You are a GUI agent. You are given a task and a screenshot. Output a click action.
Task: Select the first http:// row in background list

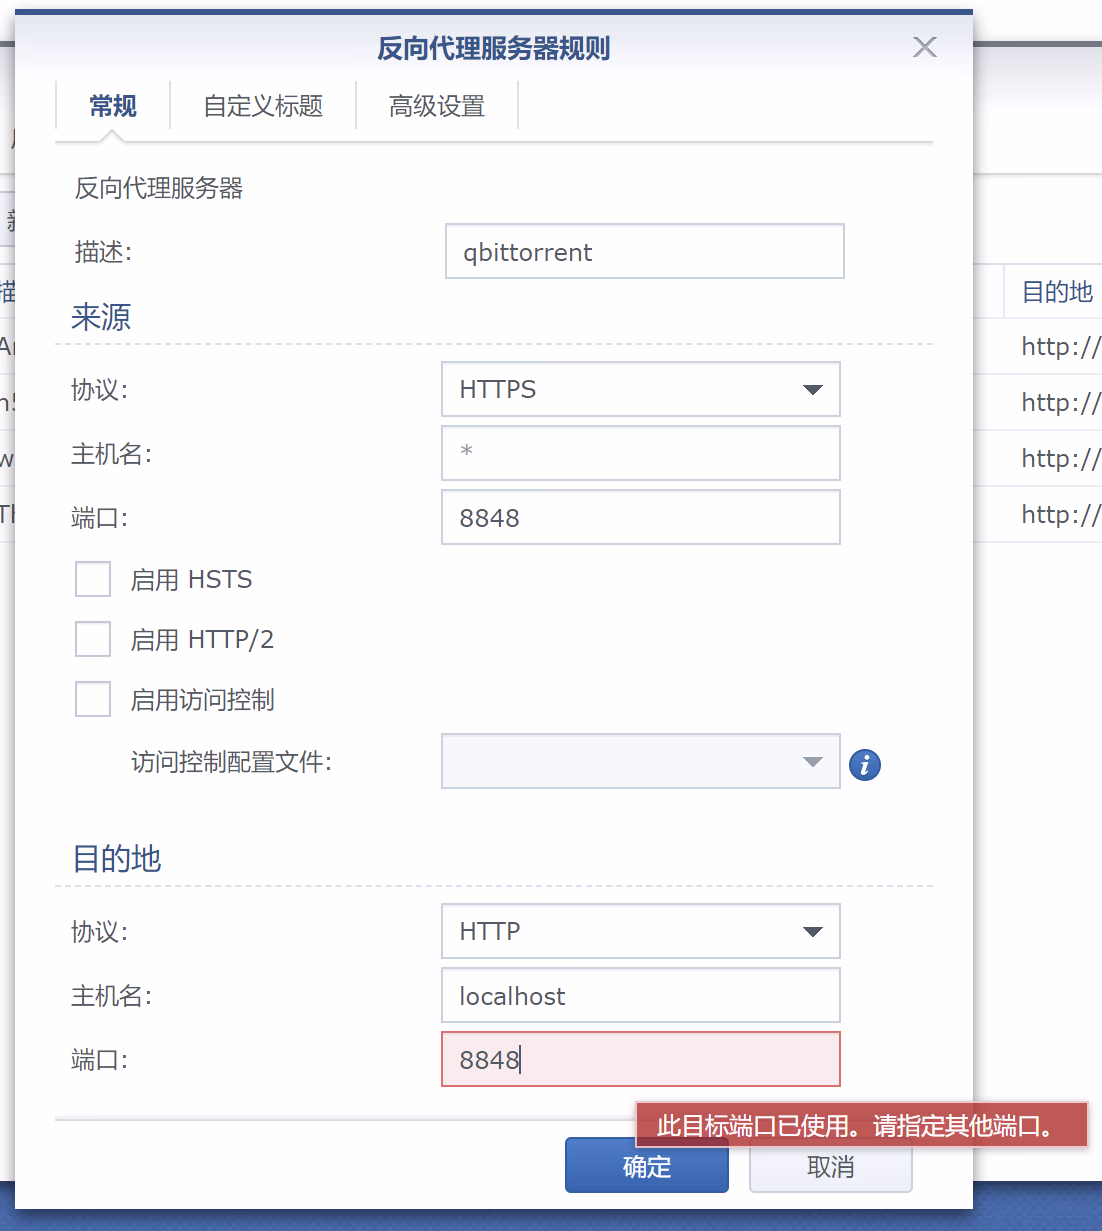[x=1059, y=347]
